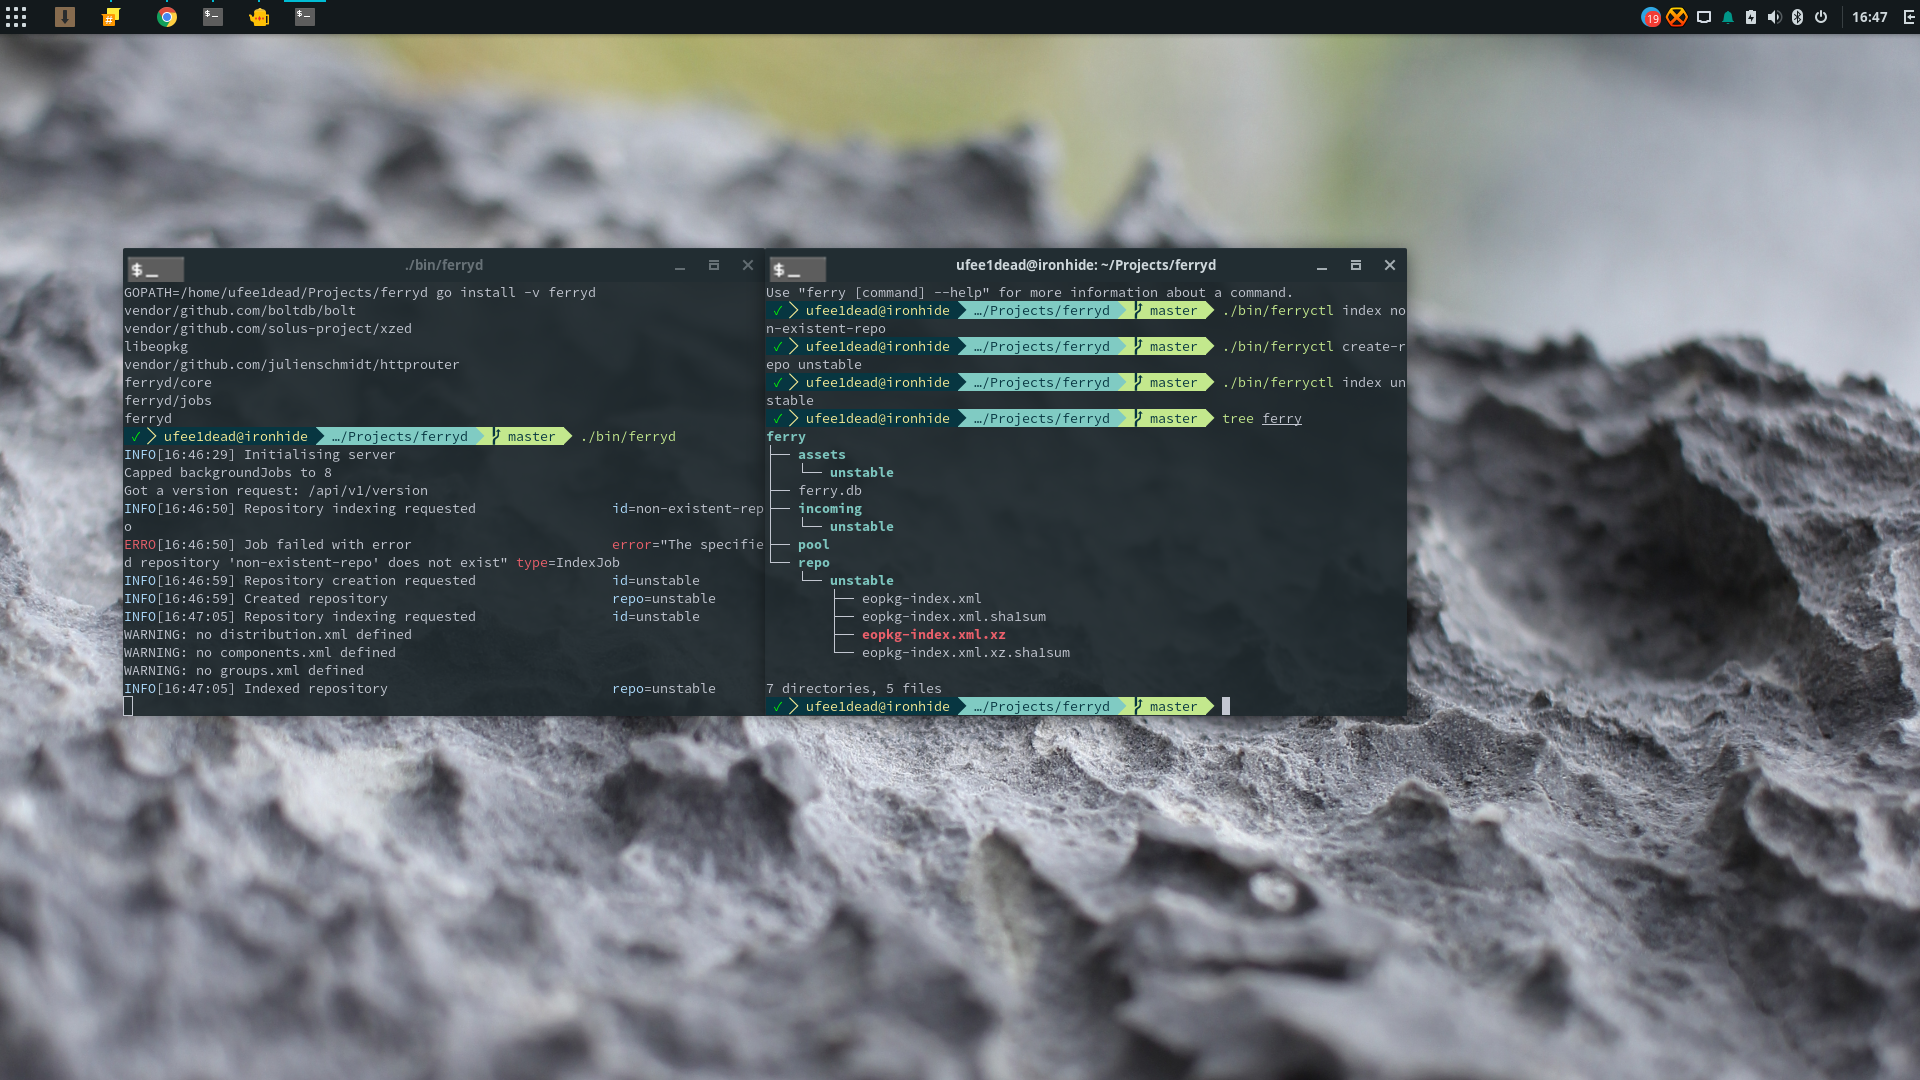Switch to the first terminal in the panel

pyautogui.click(x=213, y=17)
